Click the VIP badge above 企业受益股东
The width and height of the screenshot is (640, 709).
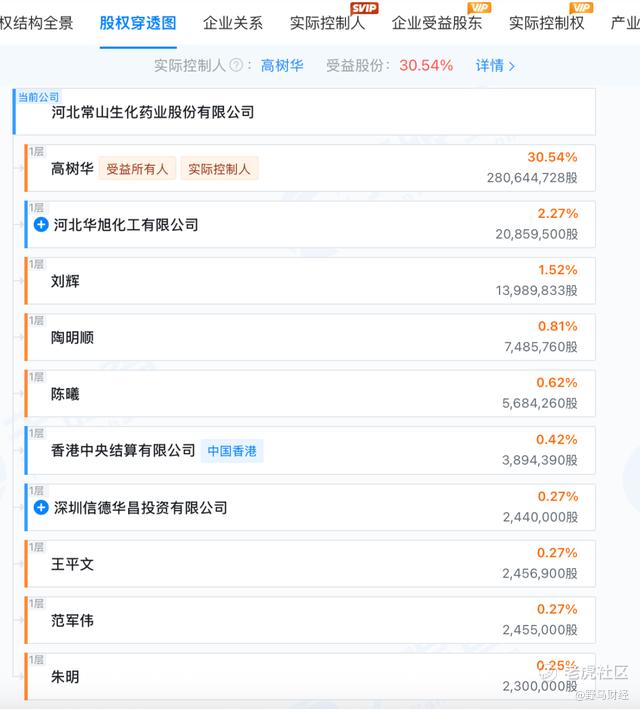(x=480, y=8)
